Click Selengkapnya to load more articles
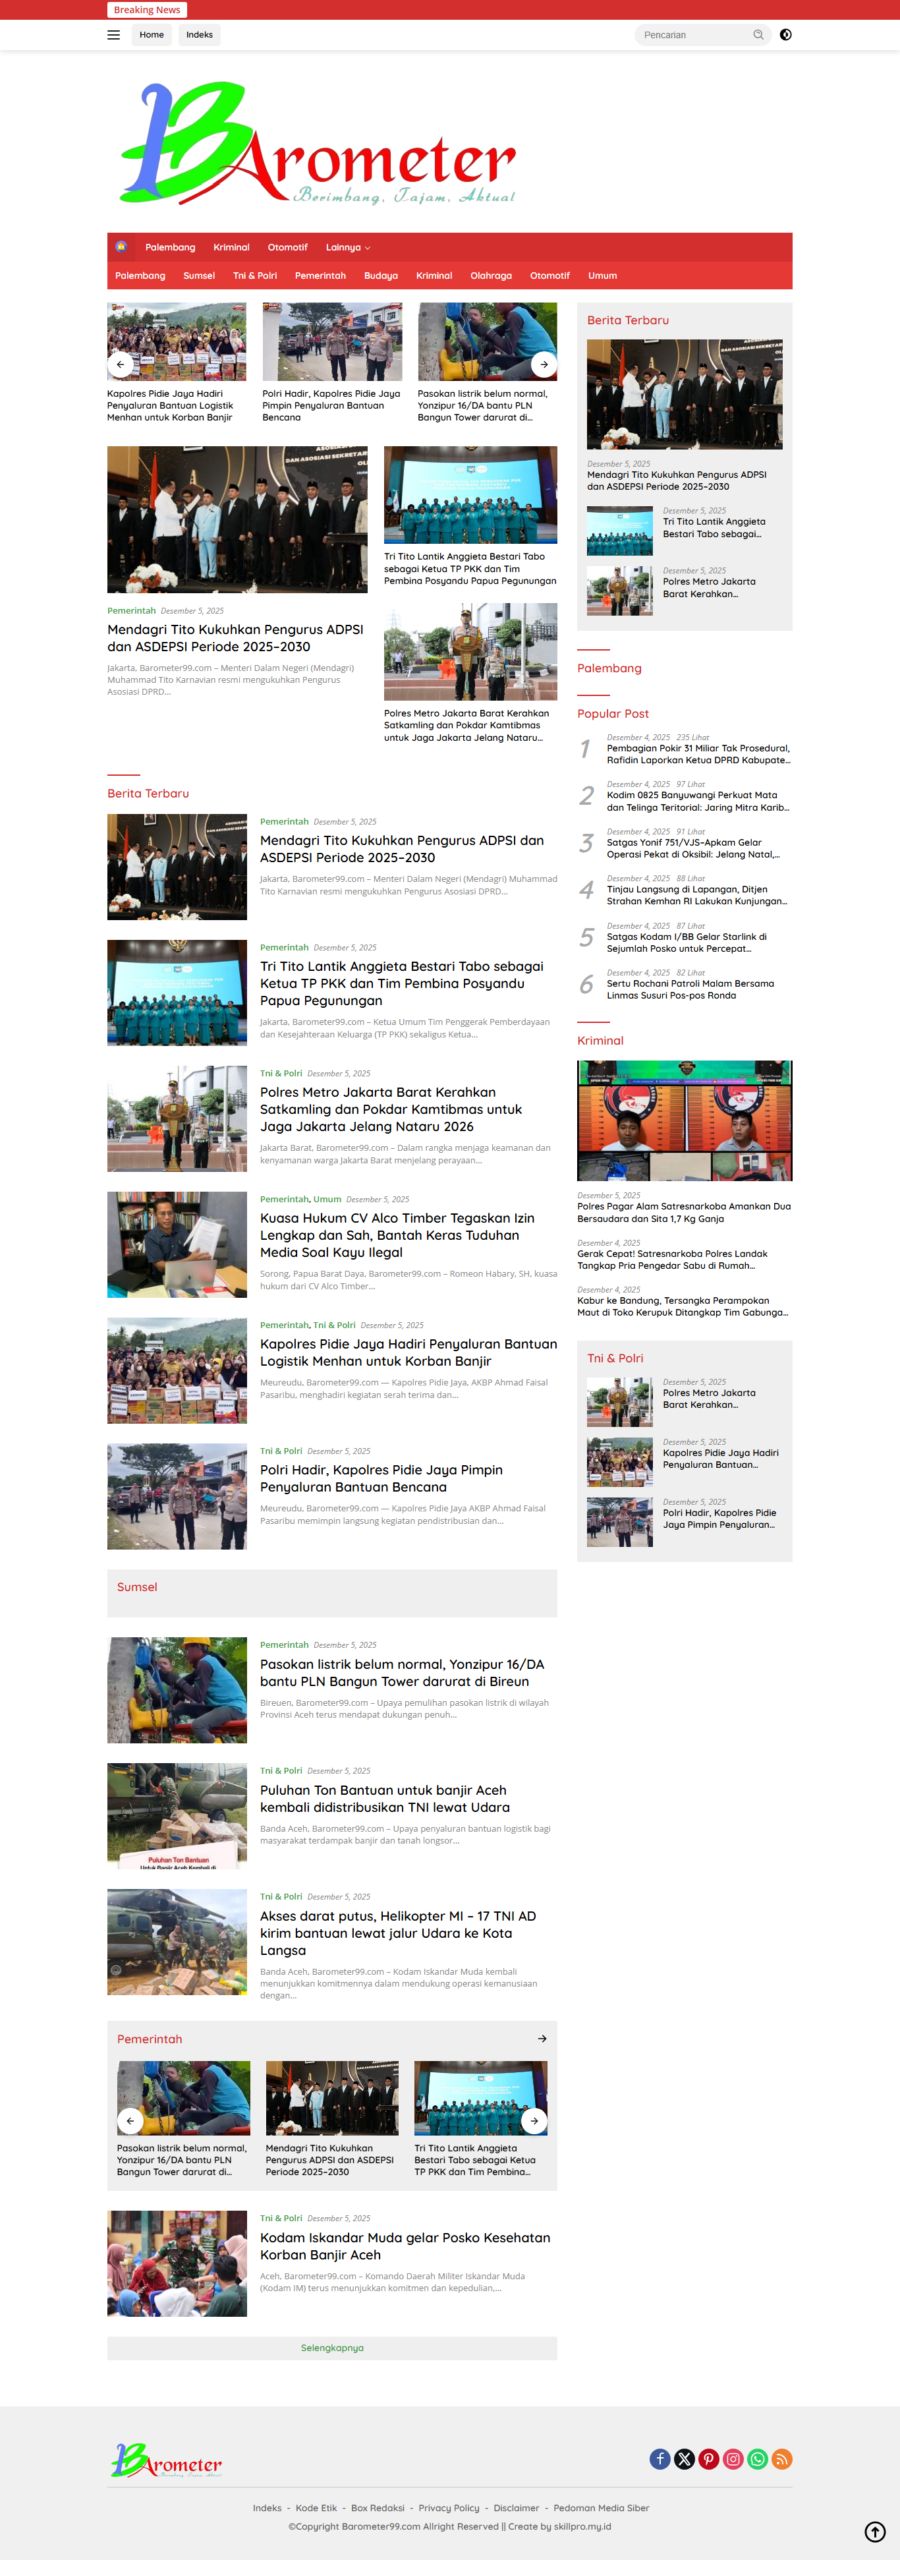900x2560 pixels. click(x=332, y=2347)
